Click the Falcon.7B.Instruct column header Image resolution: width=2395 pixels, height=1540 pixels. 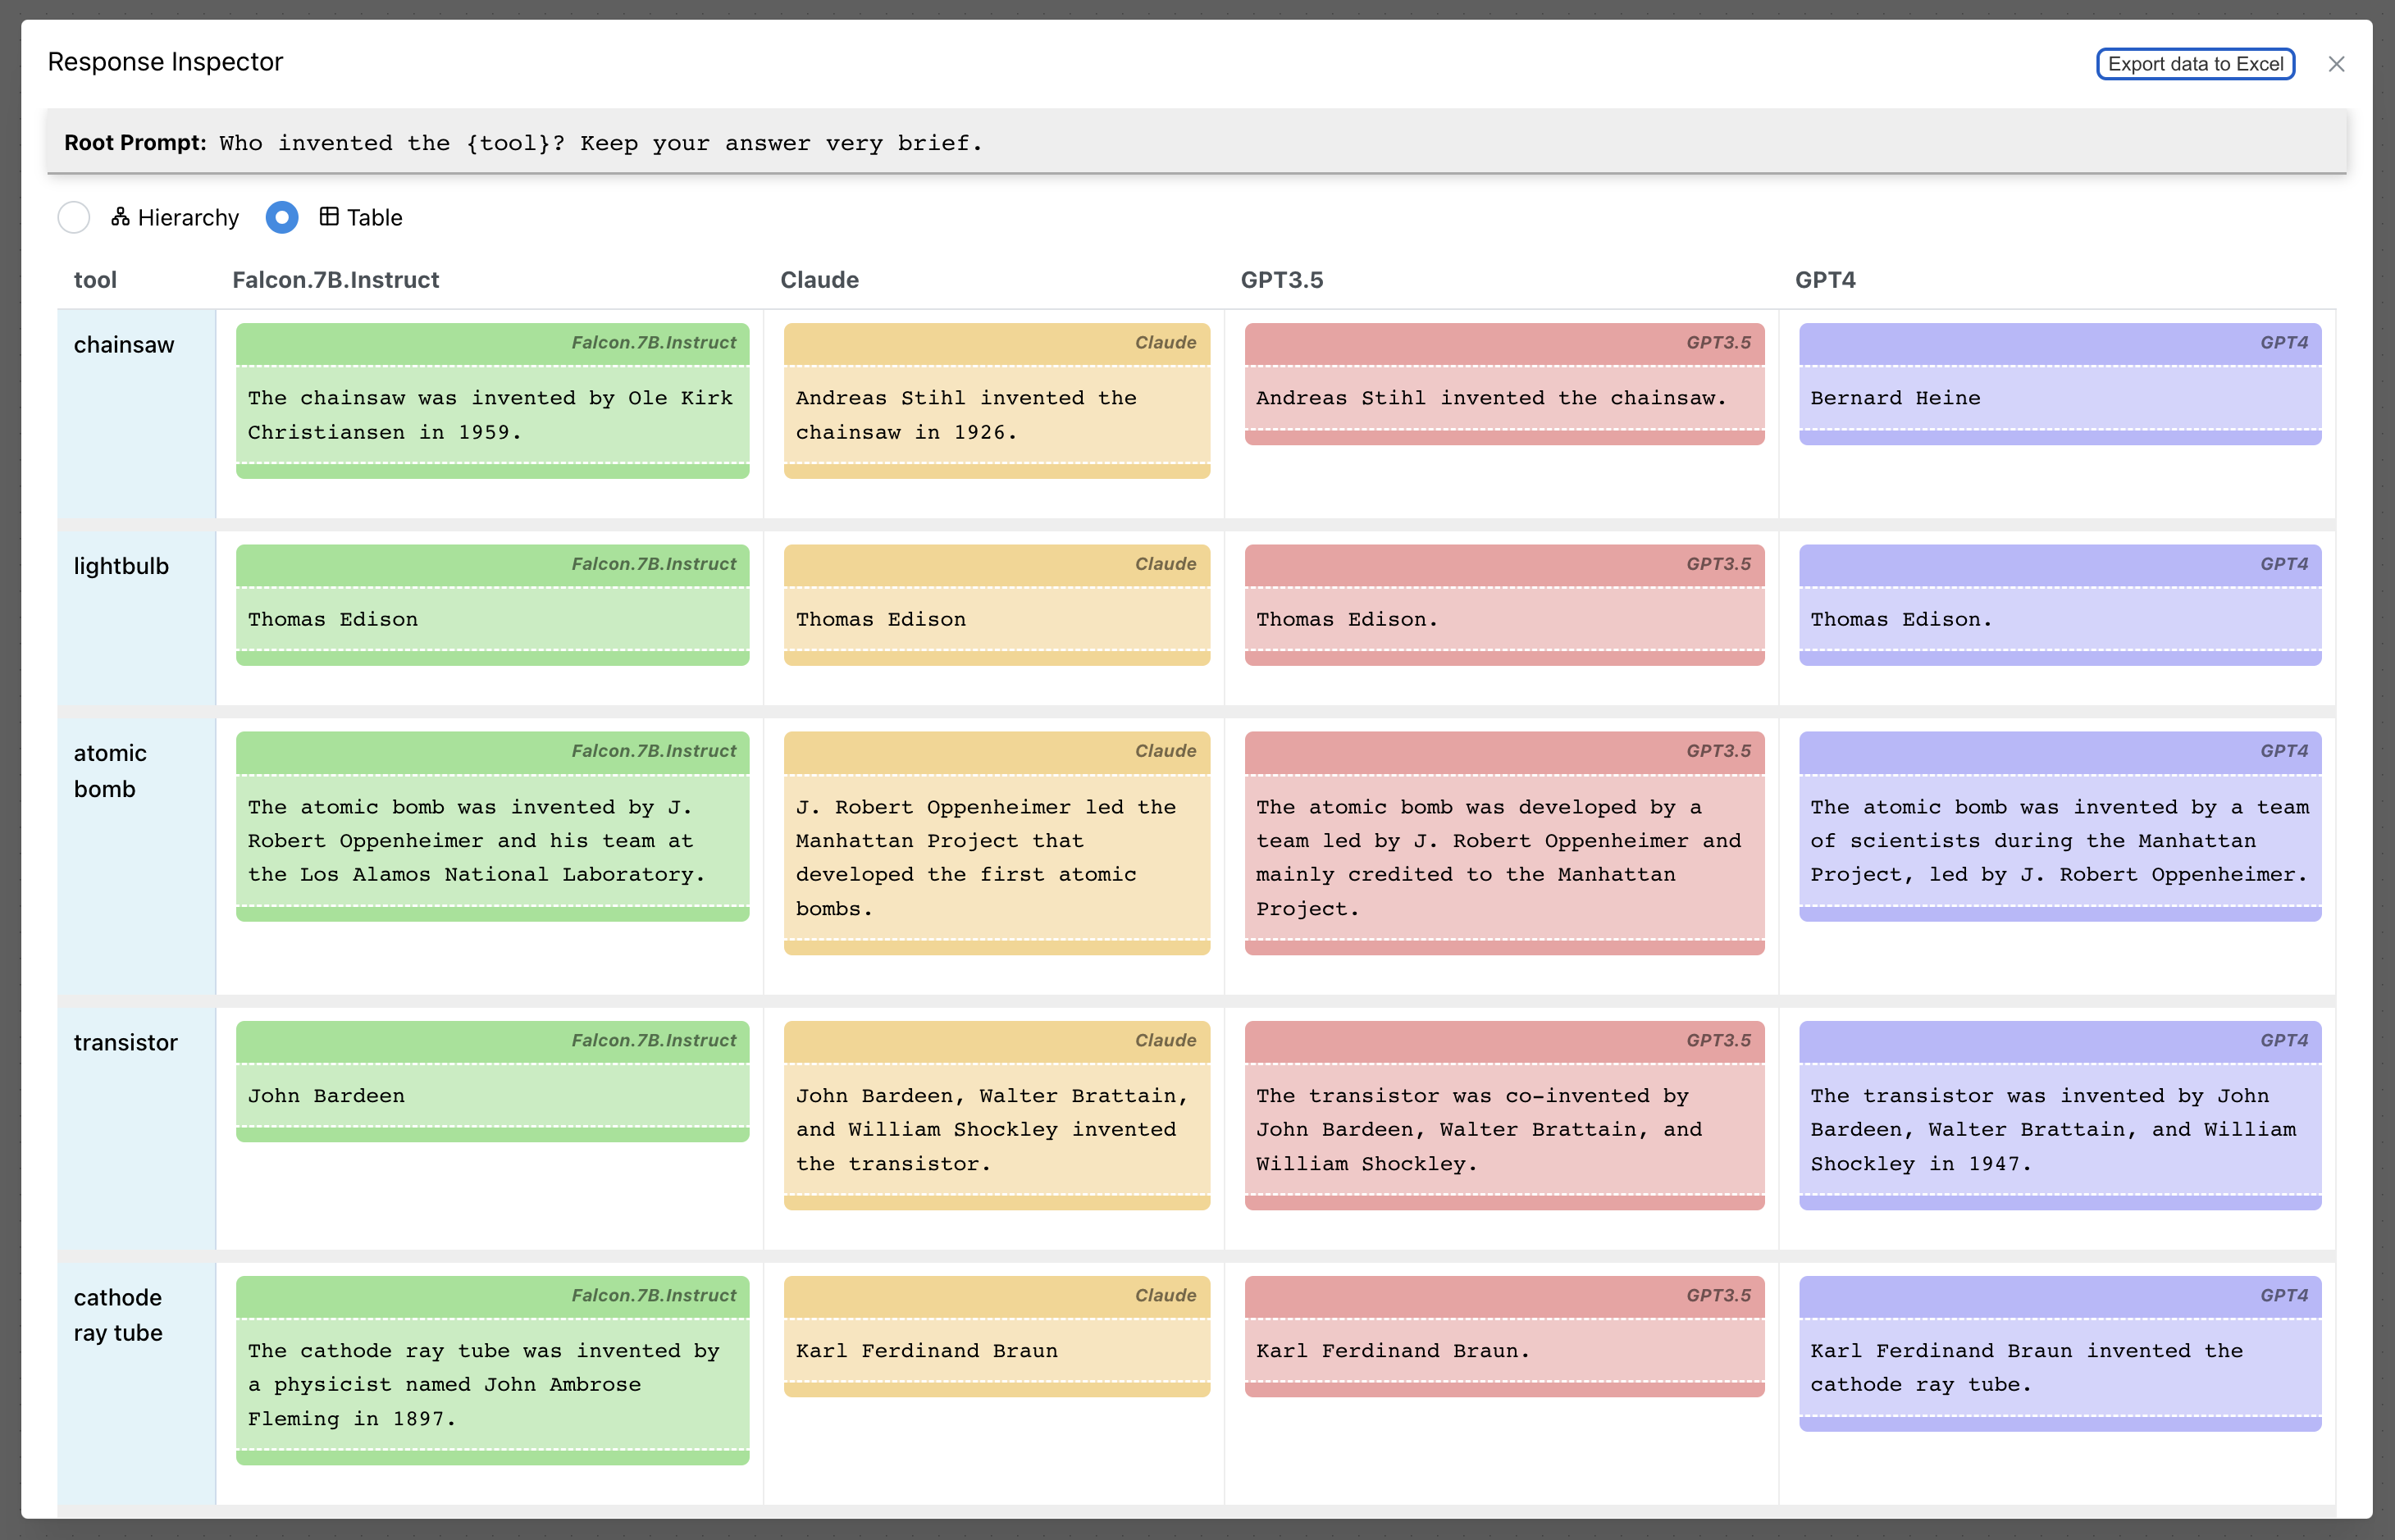tap(336, 280)
